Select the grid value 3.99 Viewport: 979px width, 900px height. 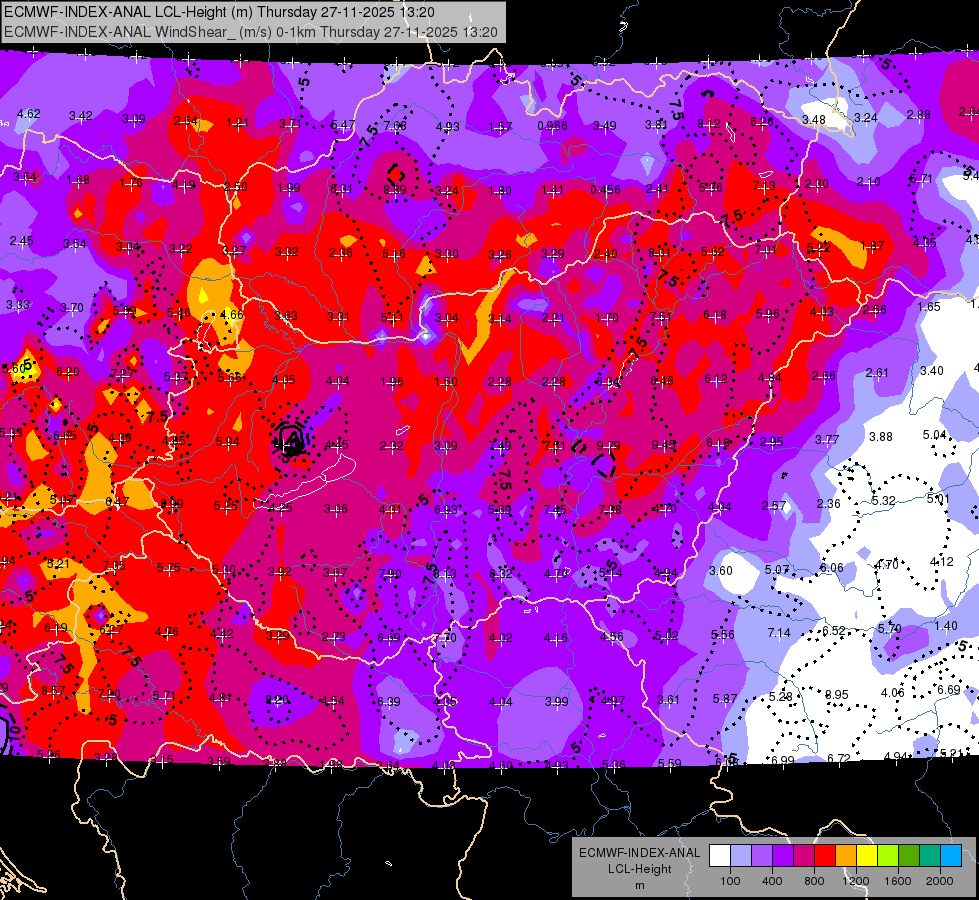pyautogui.click(x=556, y=702)
